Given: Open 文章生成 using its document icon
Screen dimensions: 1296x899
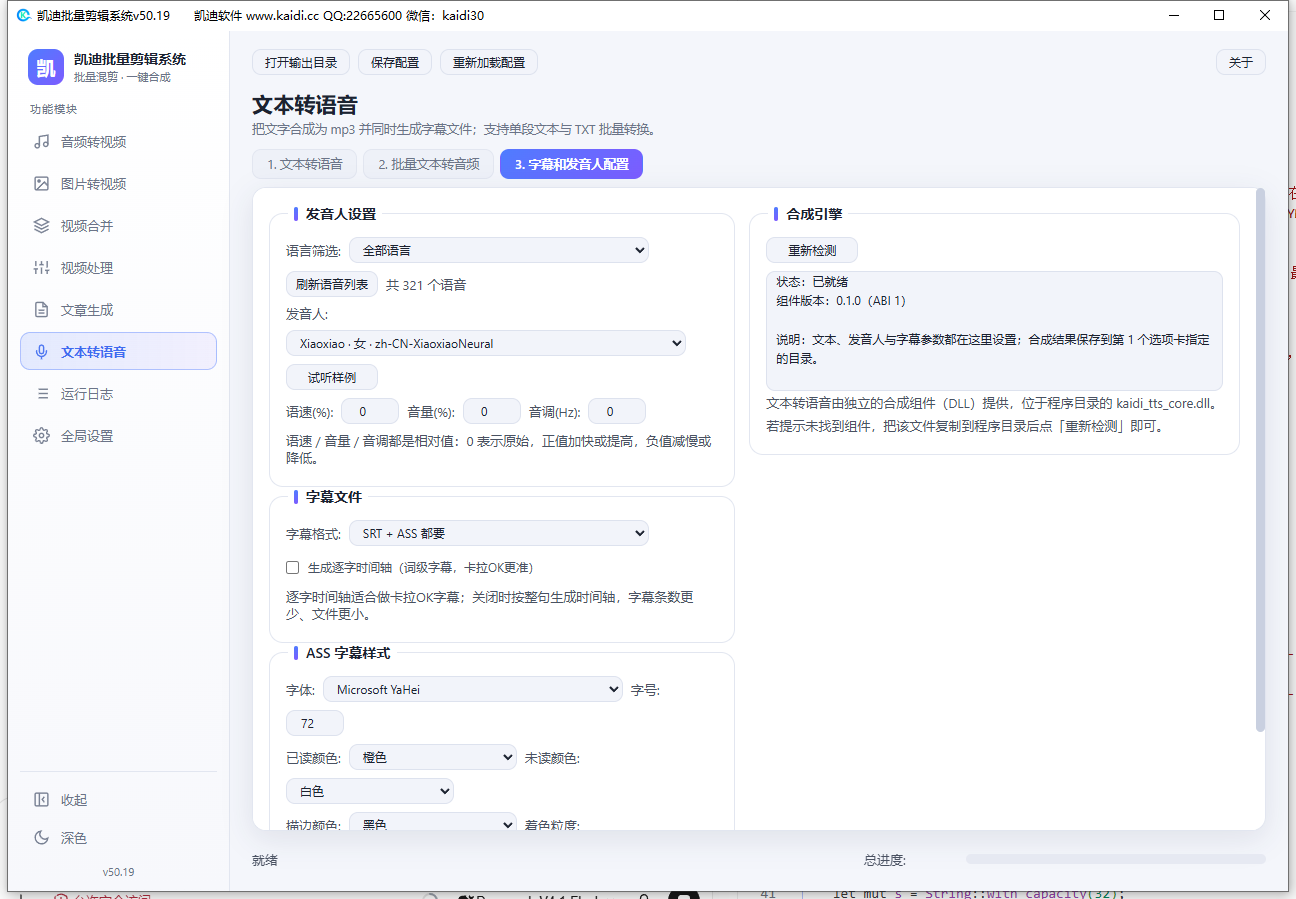Looking at the screenshot, I should point(41,310).
